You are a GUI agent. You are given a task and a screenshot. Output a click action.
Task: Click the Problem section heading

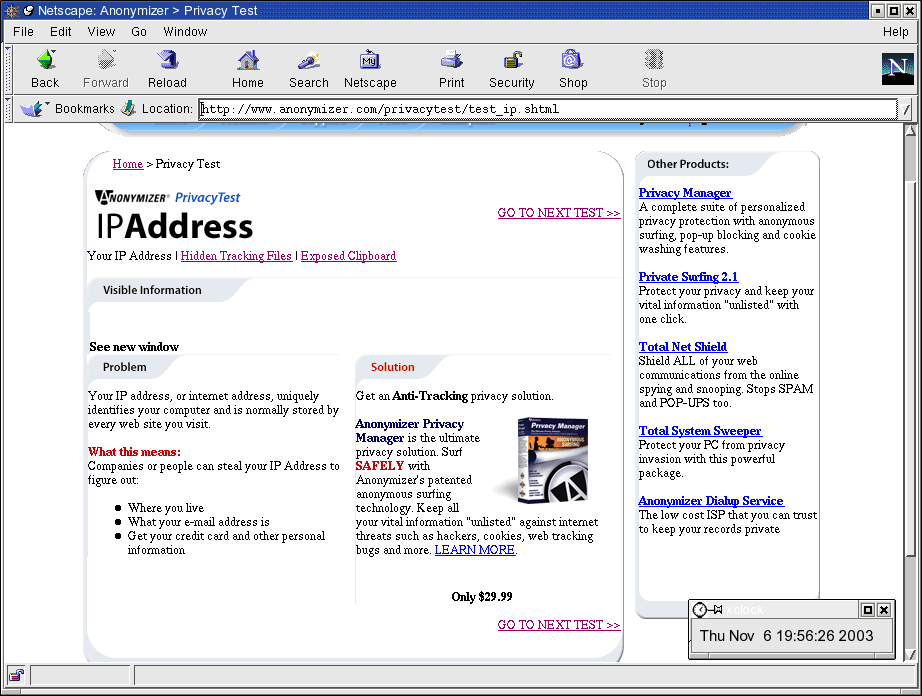point(125,367)
